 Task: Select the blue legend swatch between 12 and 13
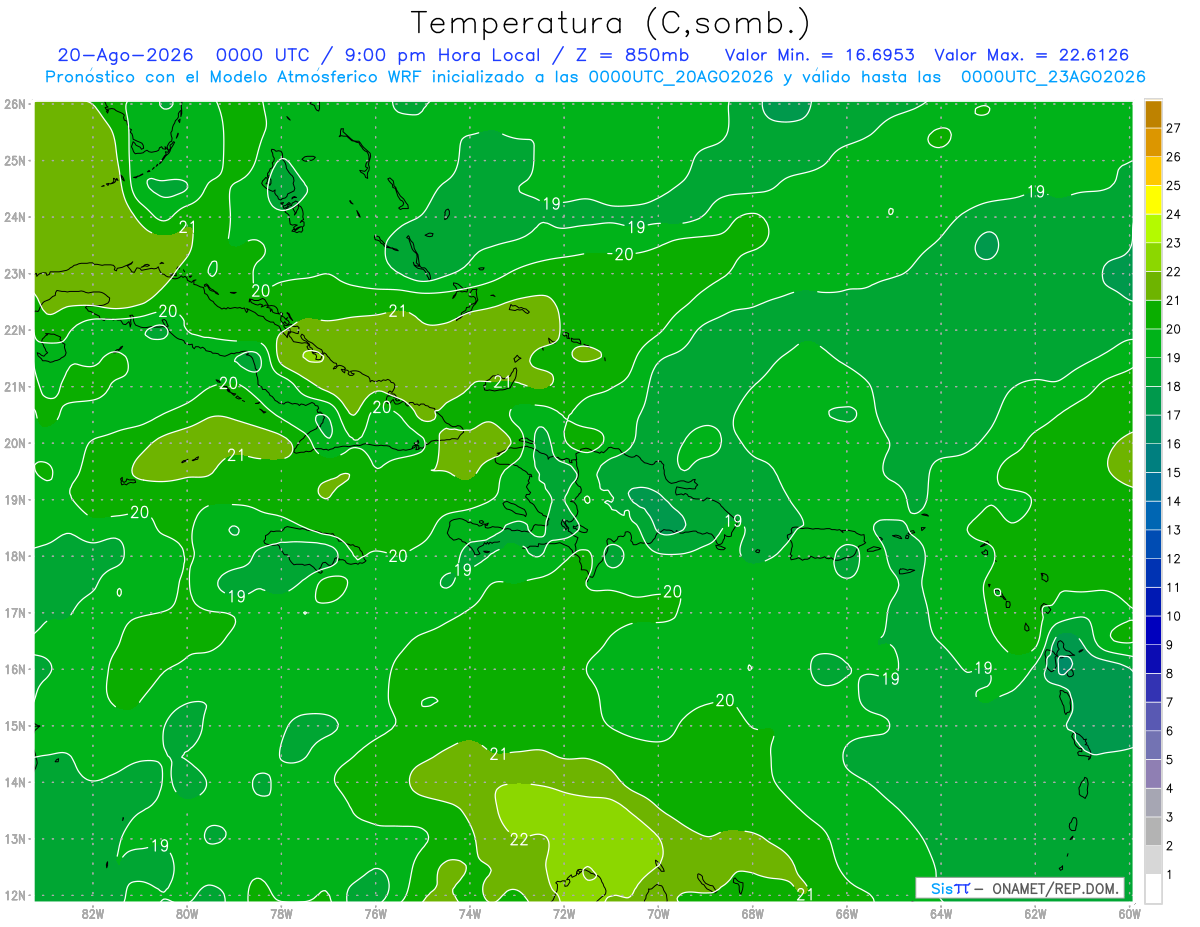coord(1154,544)
